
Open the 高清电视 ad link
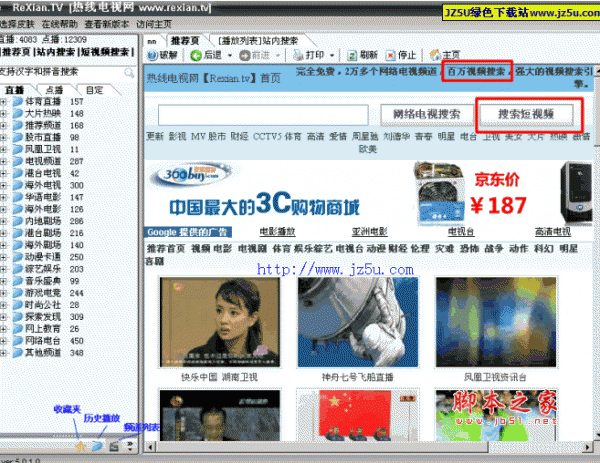553,232
